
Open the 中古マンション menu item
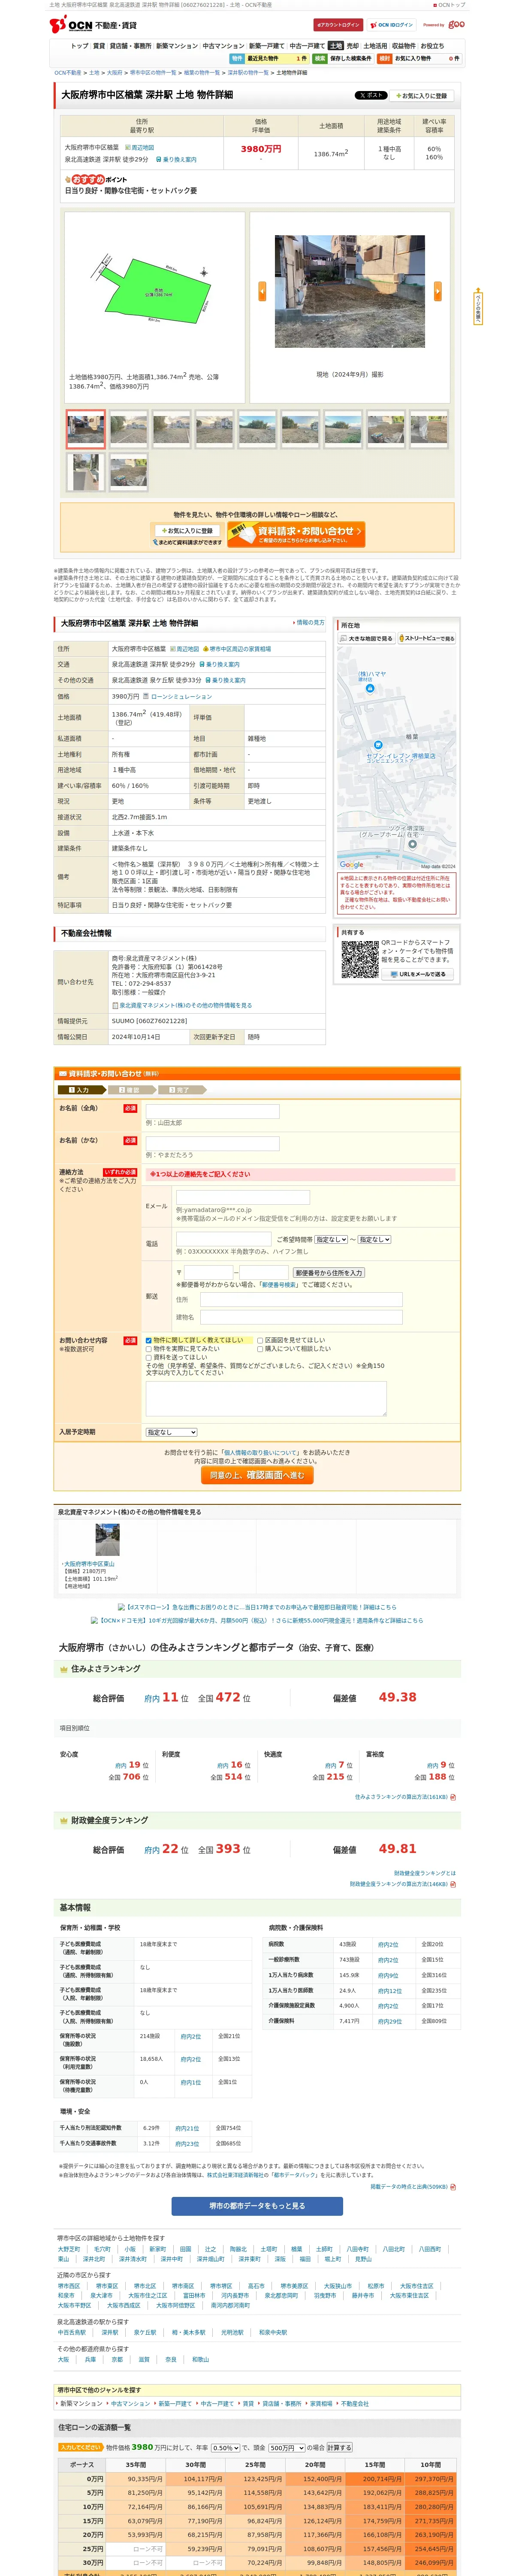[223, 46]
